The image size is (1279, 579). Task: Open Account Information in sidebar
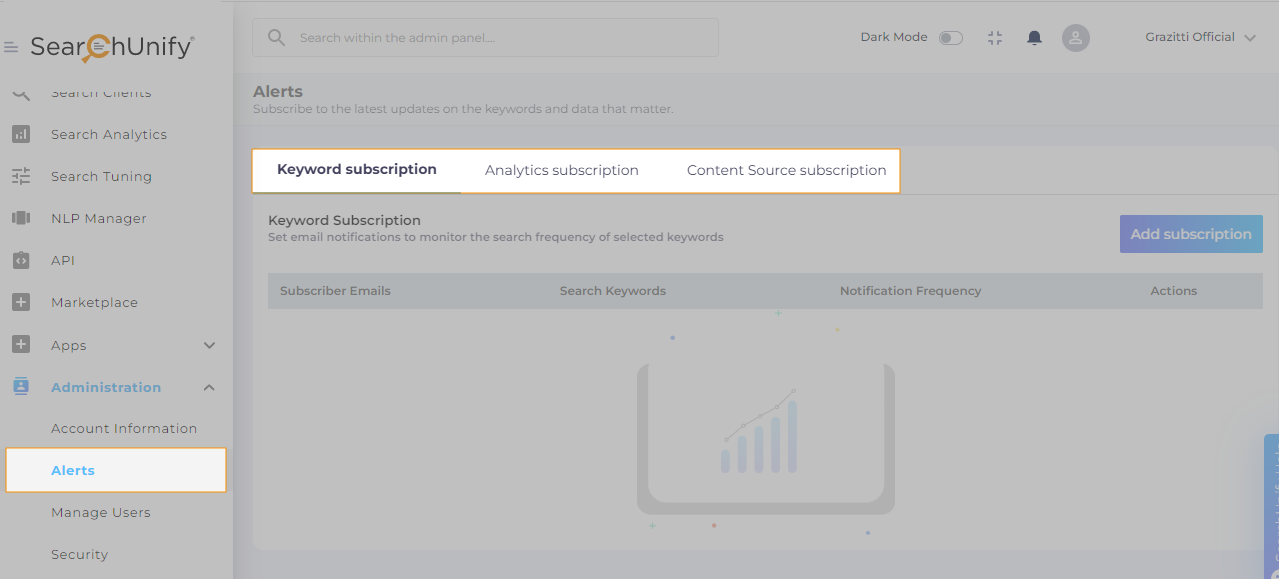(124, 428)
